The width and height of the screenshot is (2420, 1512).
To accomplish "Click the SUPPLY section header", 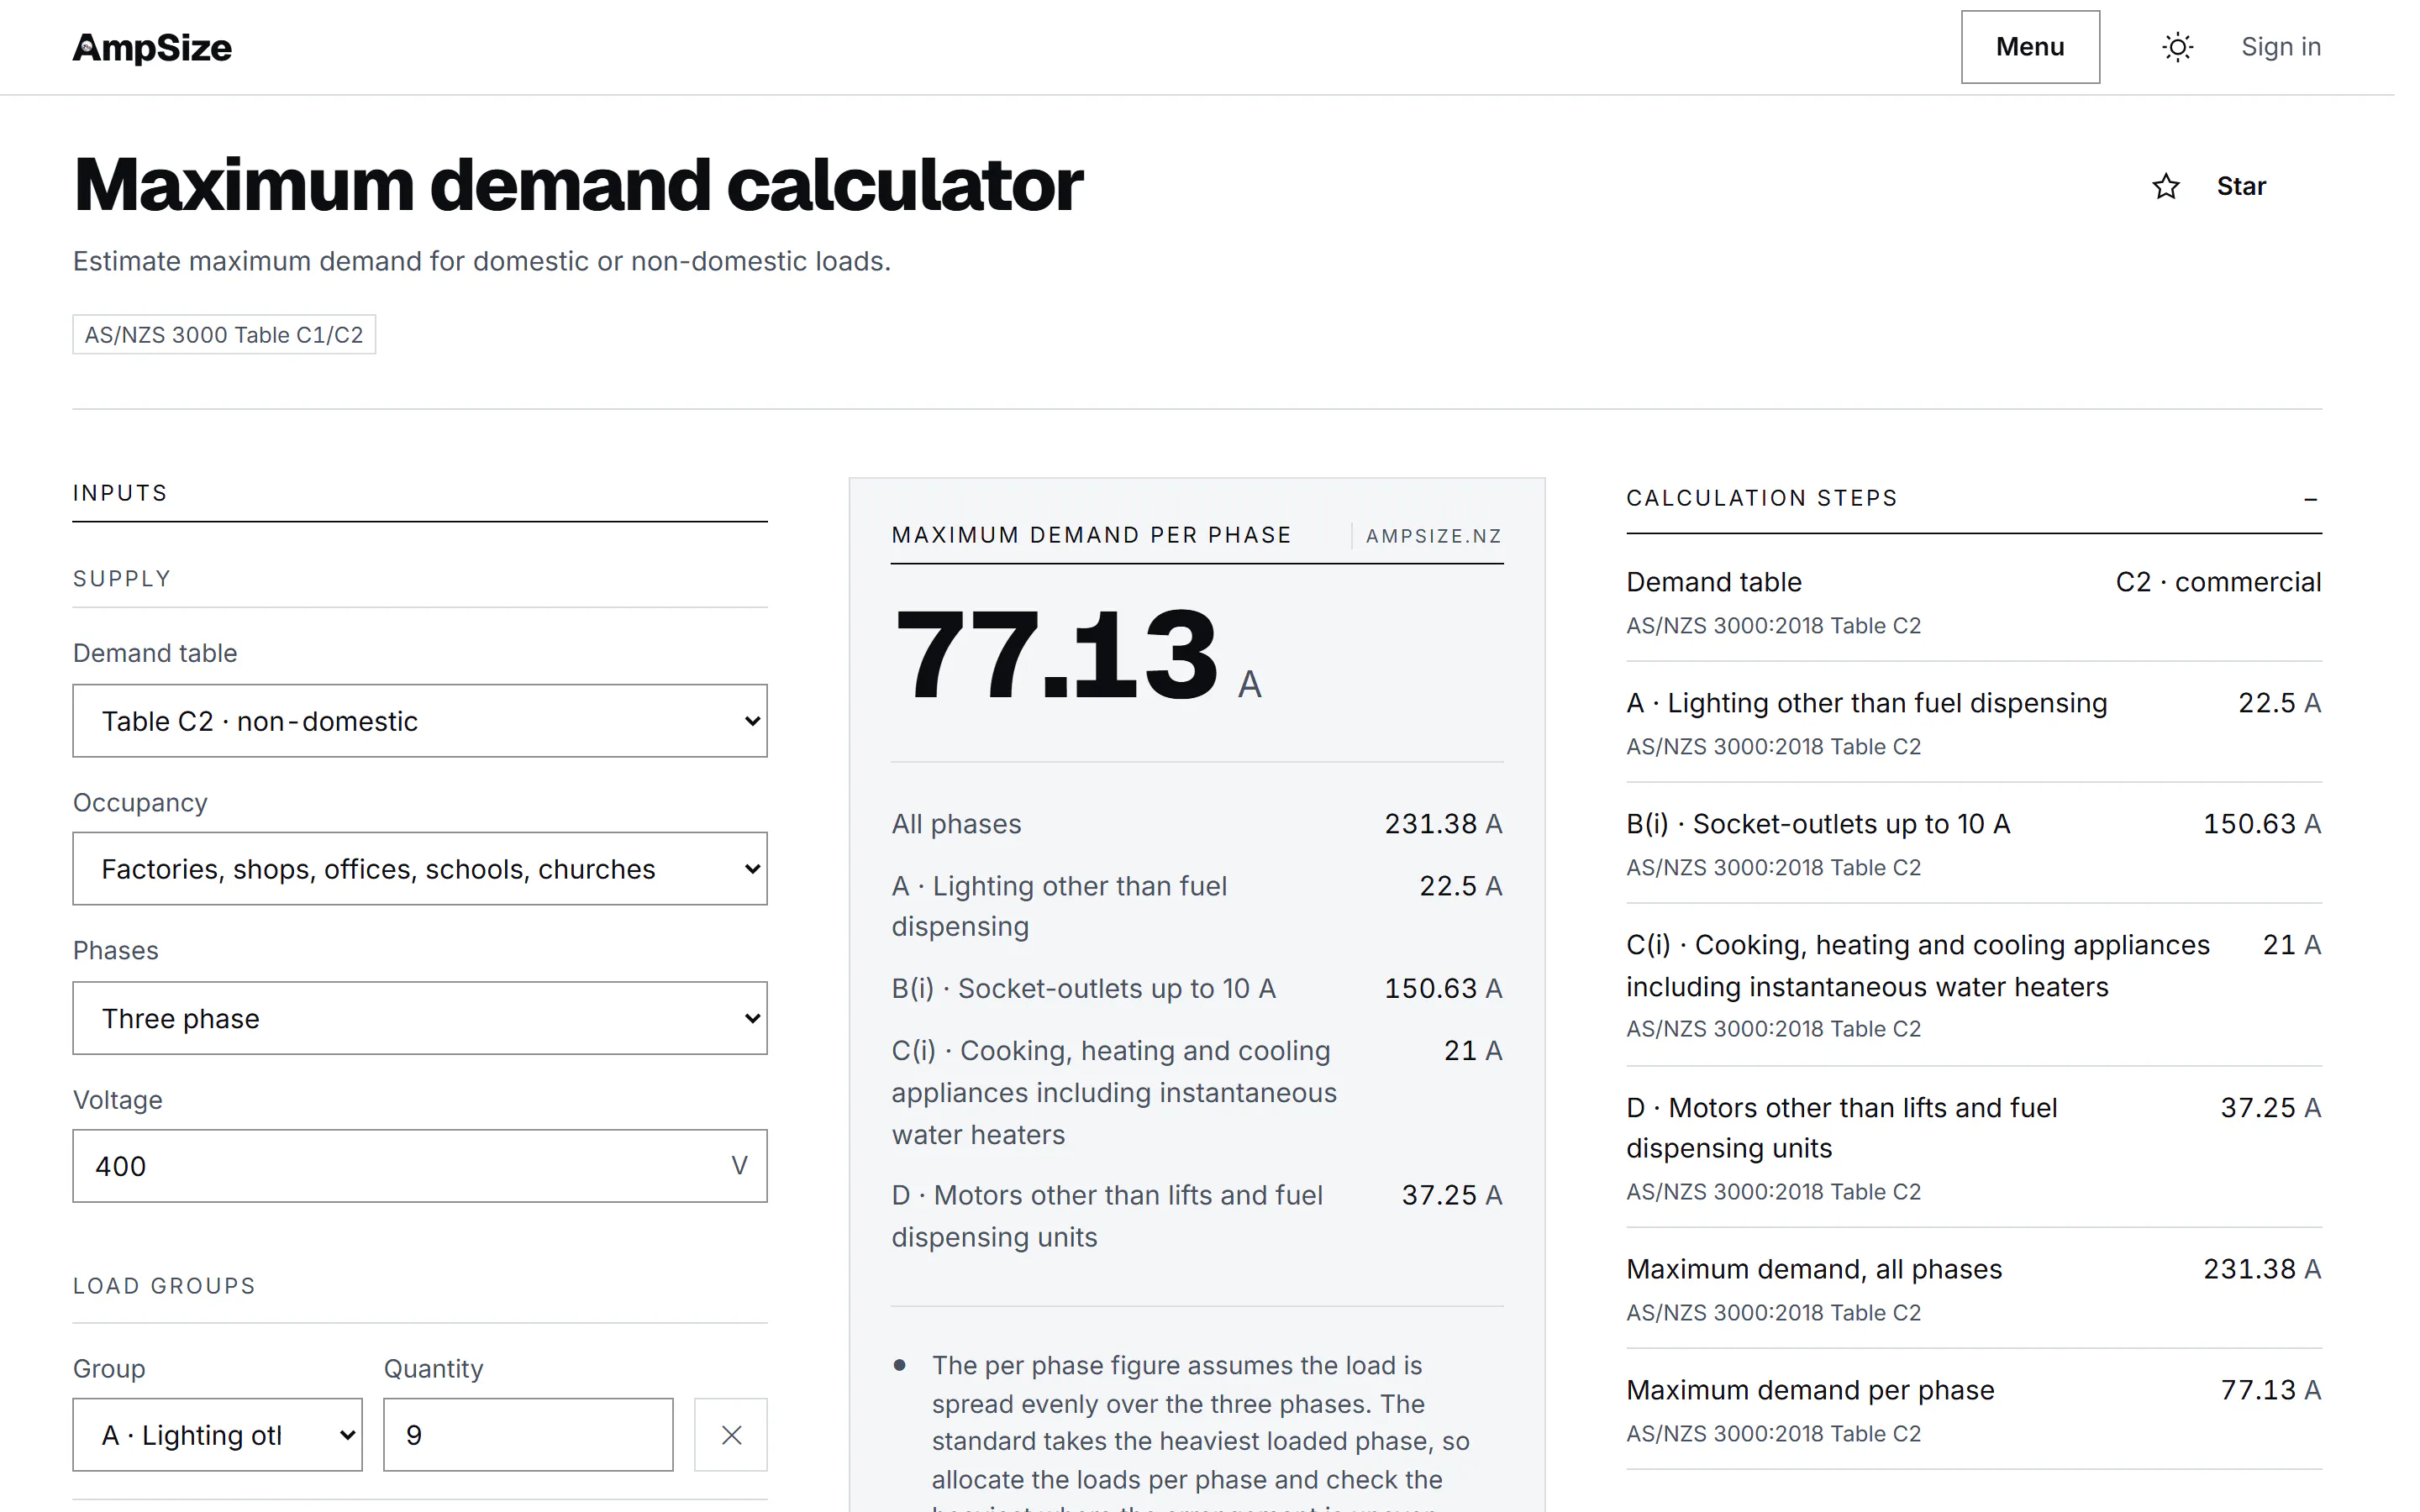I will point(122,579).
